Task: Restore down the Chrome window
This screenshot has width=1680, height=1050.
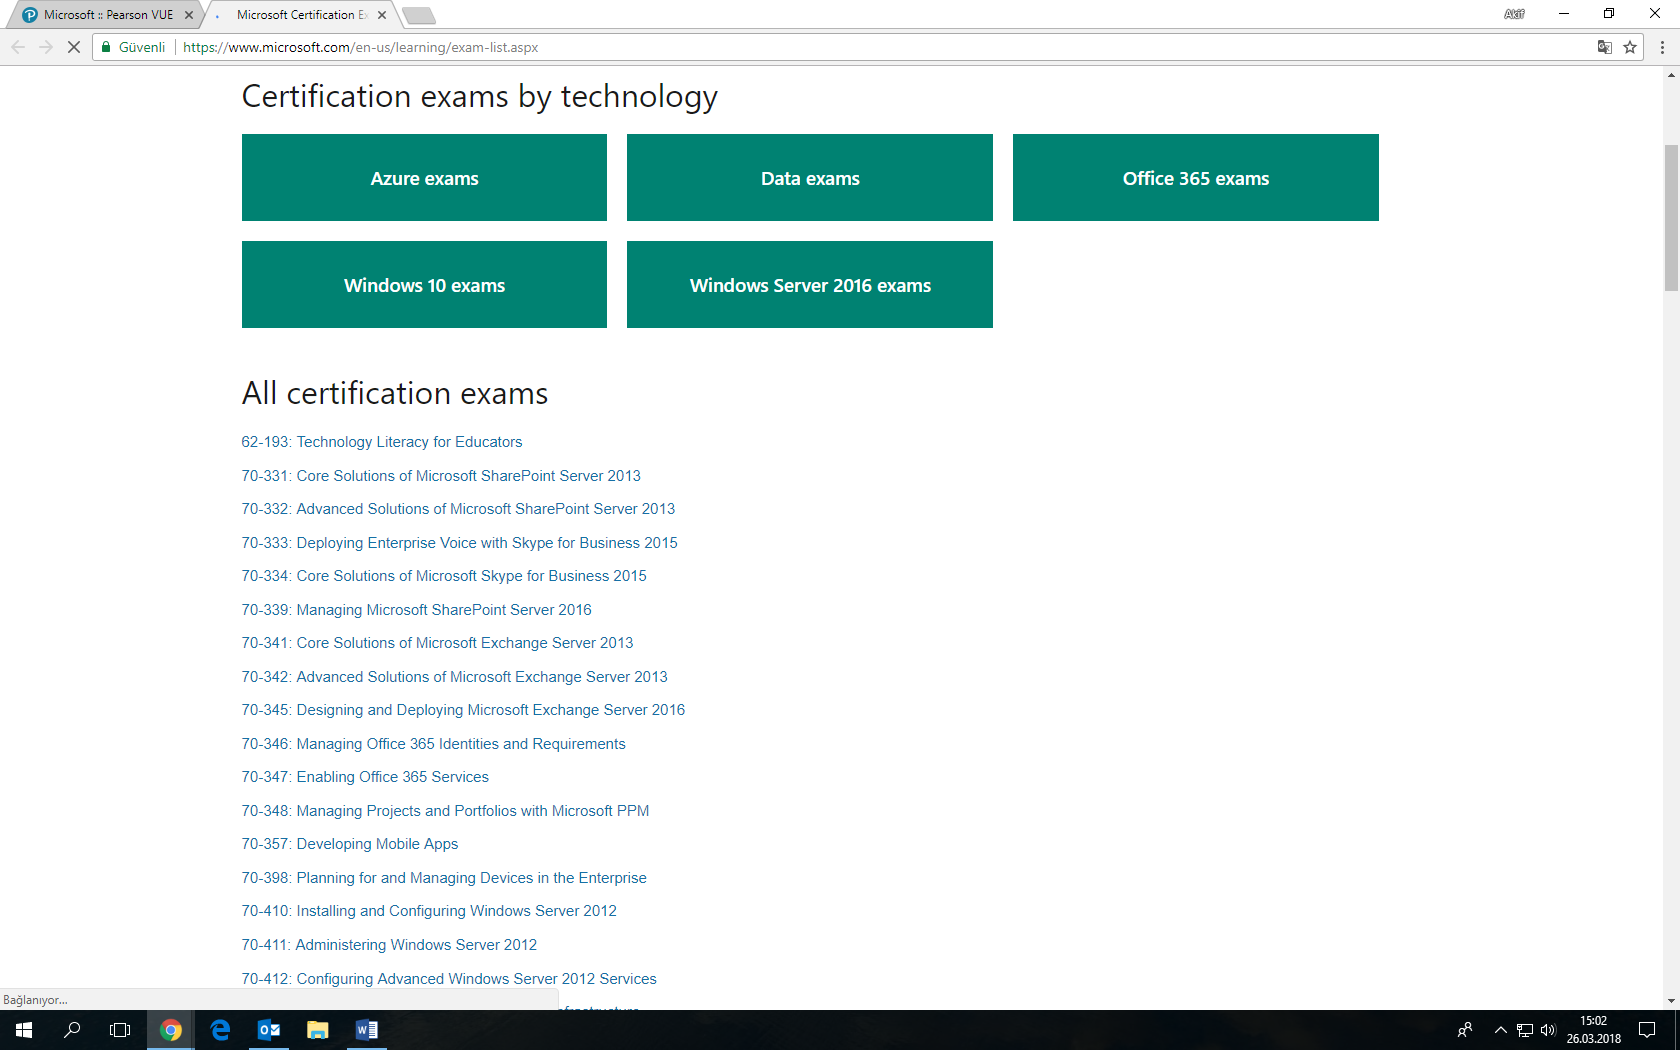Action: (x=1609, y=13)
